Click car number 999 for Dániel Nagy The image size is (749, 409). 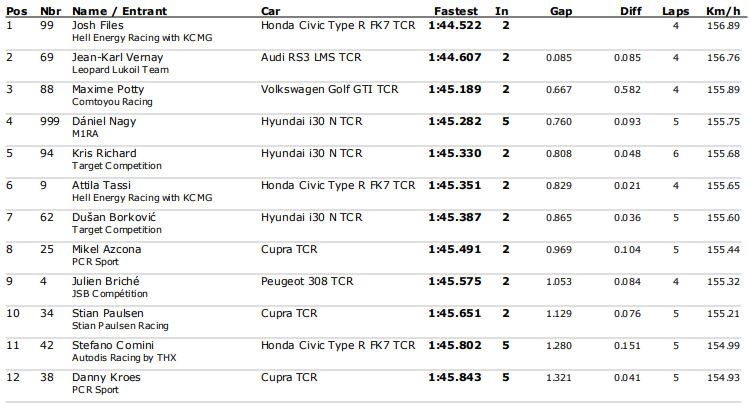[x=50, y=121]
